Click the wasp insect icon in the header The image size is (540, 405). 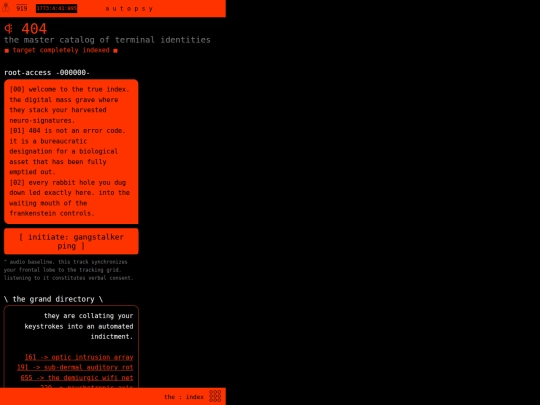(x=6, y=8)
